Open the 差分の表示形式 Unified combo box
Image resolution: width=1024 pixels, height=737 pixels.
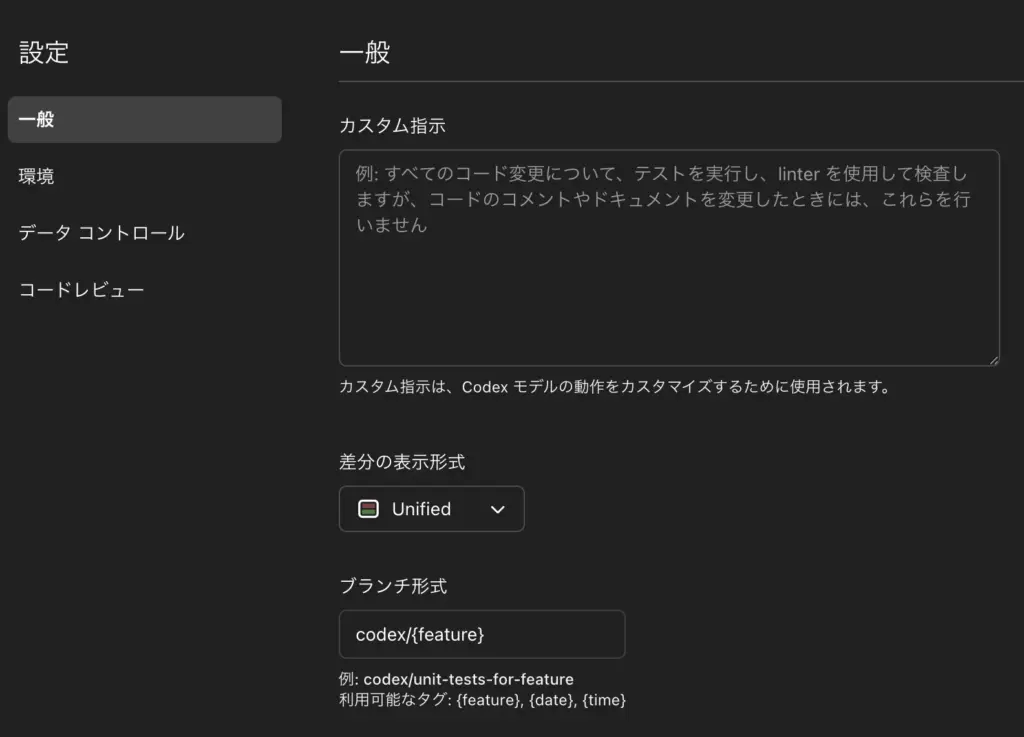coord(431,509)
